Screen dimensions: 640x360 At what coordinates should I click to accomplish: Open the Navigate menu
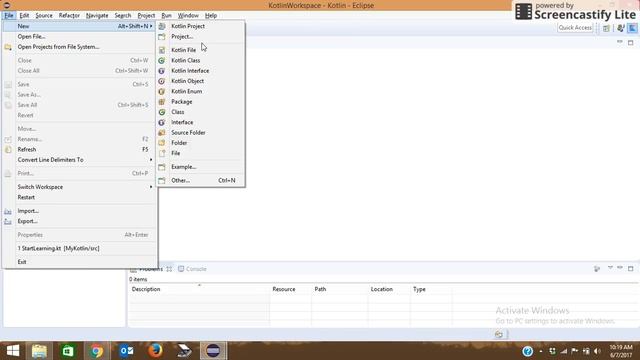pos(97,16)
